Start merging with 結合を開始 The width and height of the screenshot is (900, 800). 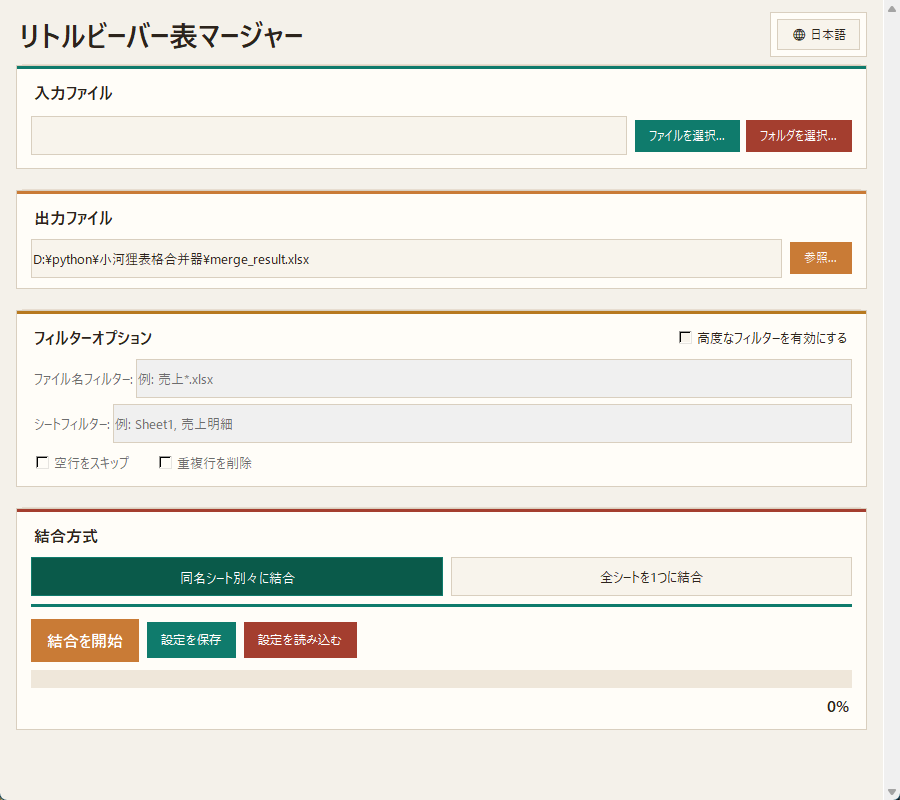pos(85,640)
